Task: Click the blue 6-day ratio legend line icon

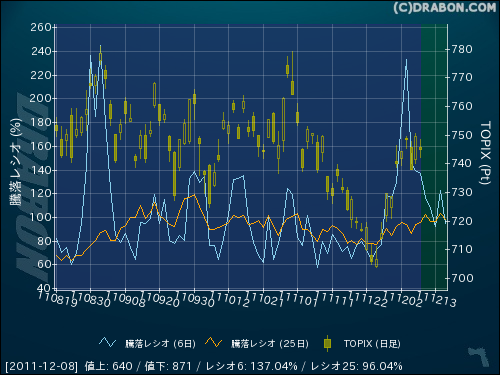Action: point(107,342)
